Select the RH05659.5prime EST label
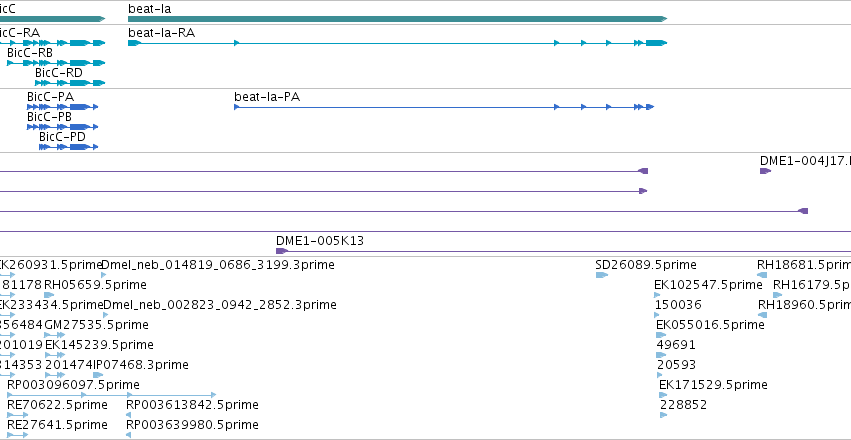 point(96,285)
